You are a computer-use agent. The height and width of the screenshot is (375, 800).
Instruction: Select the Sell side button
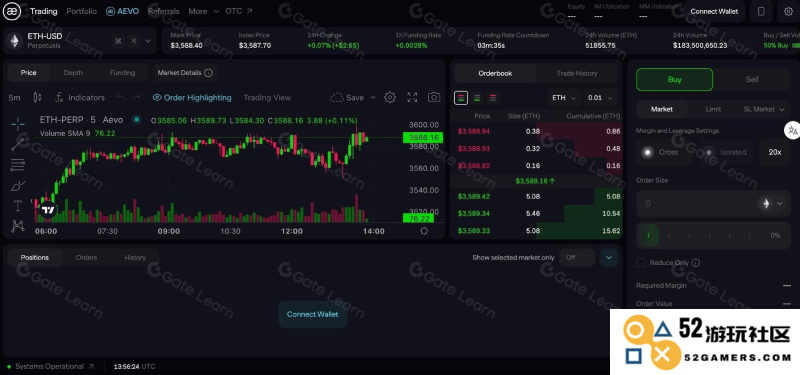coord(752,80)
